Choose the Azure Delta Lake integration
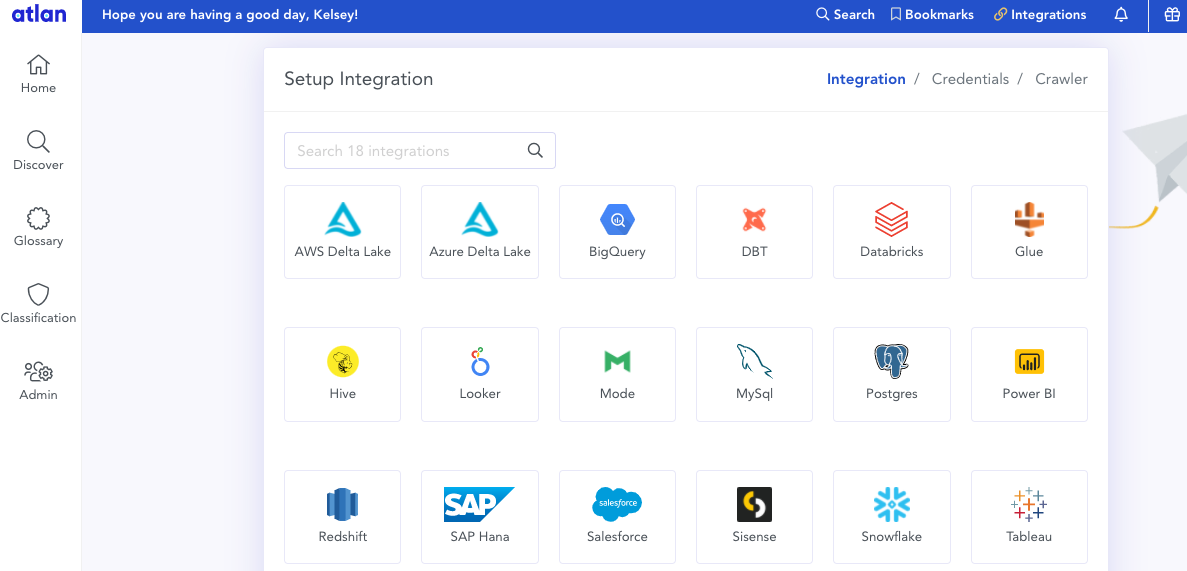 pos(480,232)
